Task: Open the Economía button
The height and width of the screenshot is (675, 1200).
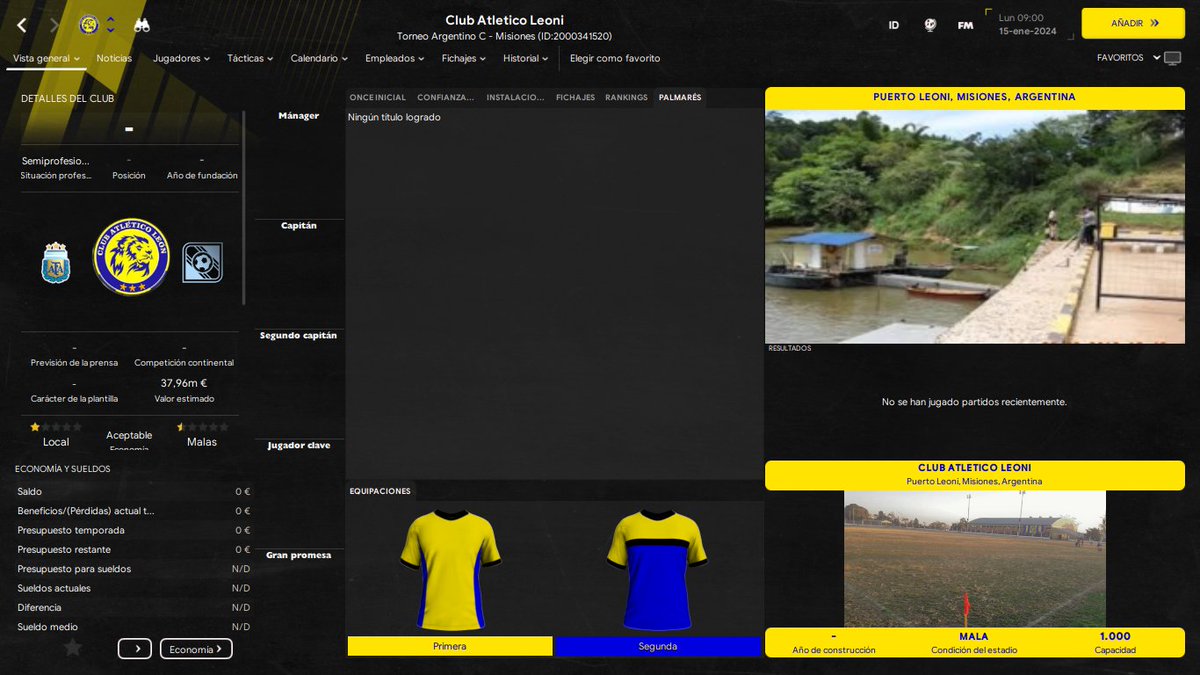Action: tap(196, 649)
